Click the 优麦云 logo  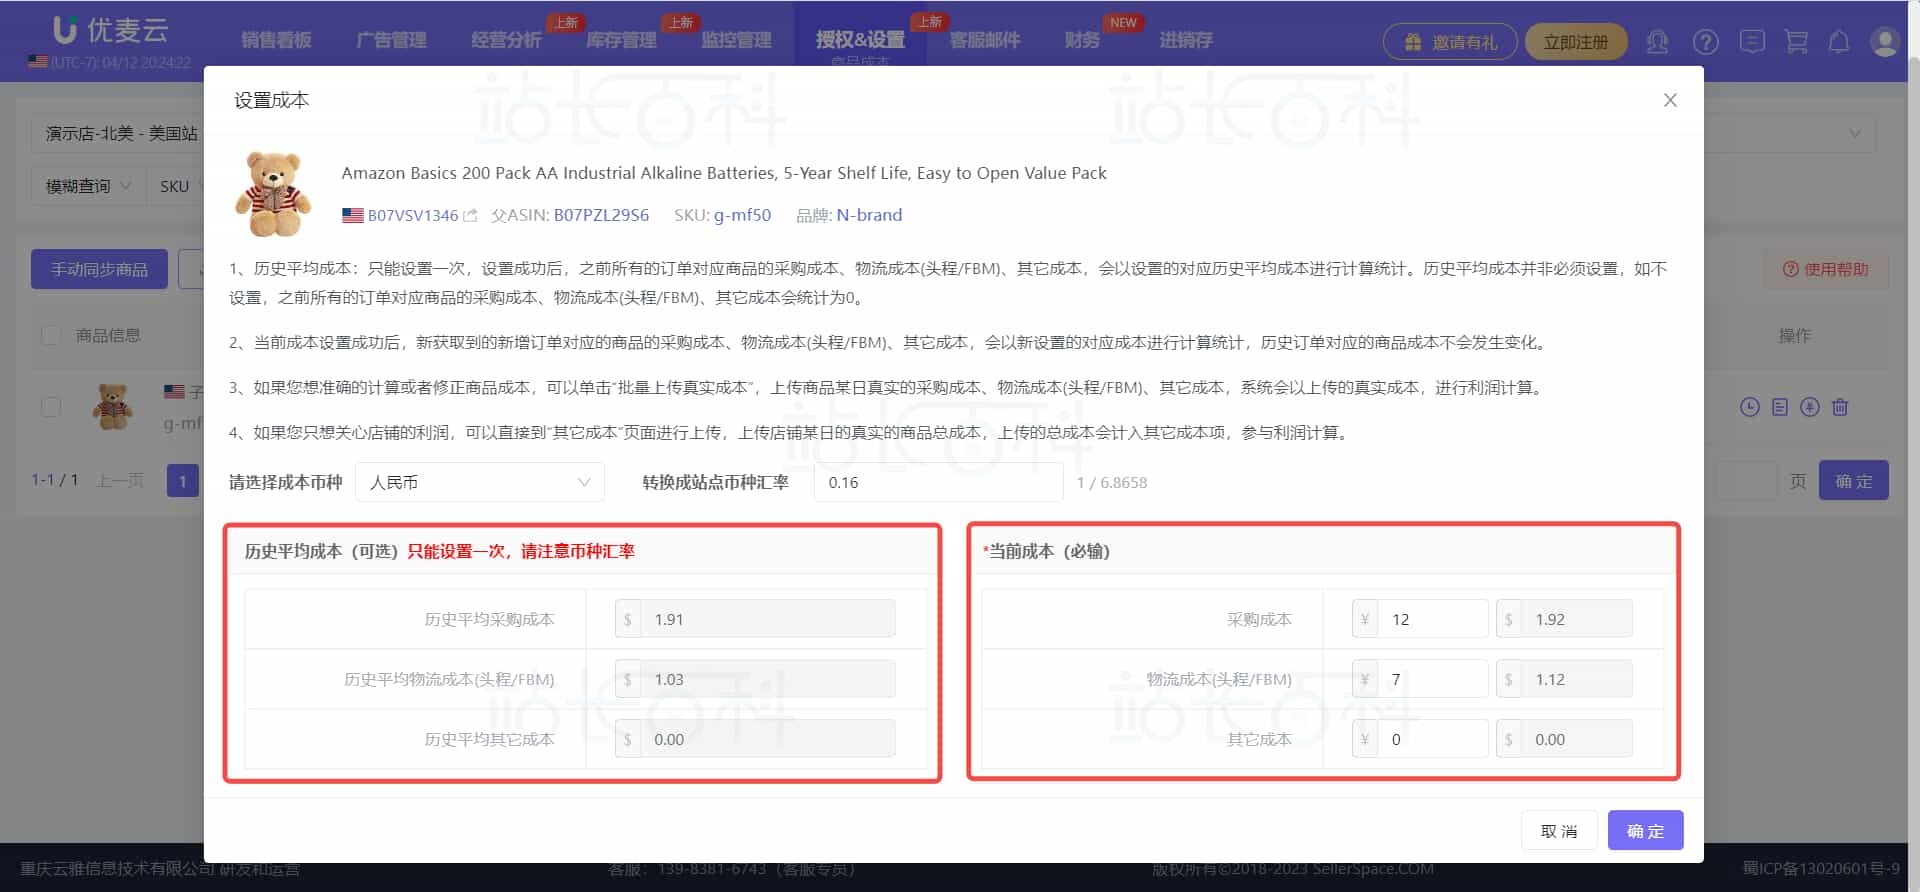click(x=110, y=30)
